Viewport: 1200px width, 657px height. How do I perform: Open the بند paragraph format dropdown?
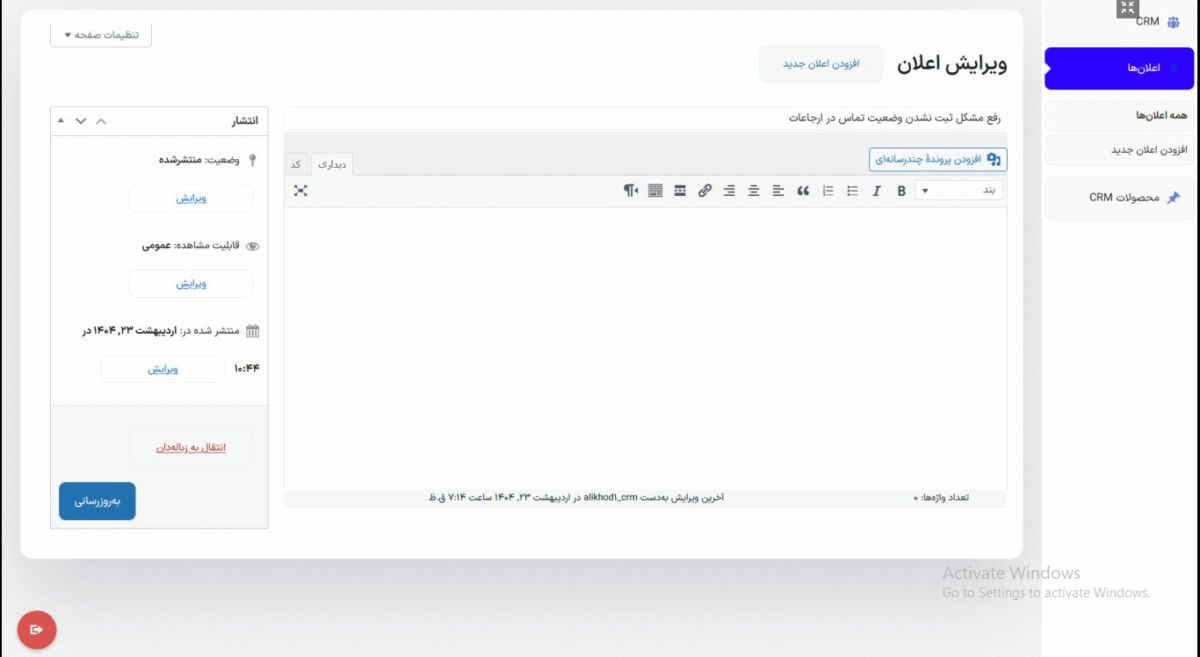pos(960,191)
